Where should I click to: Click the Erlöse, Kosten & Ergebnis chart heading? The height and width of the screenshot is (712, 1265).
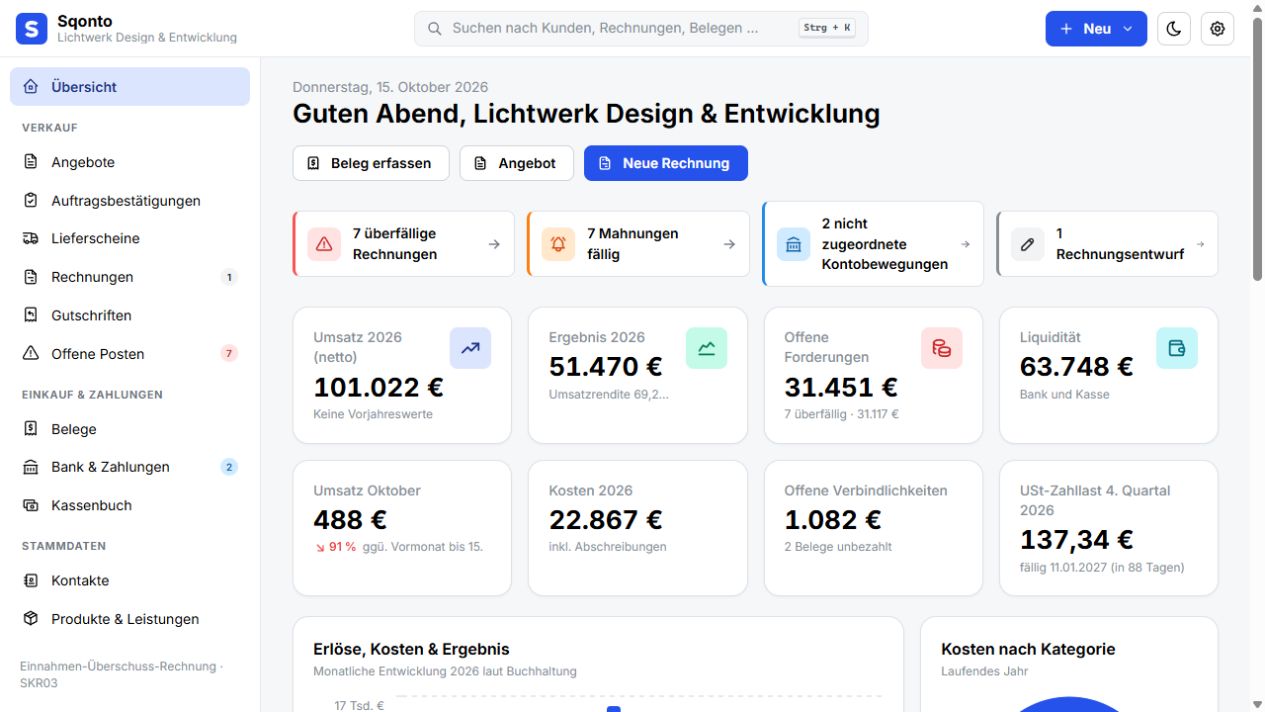(x=411, y=649)
